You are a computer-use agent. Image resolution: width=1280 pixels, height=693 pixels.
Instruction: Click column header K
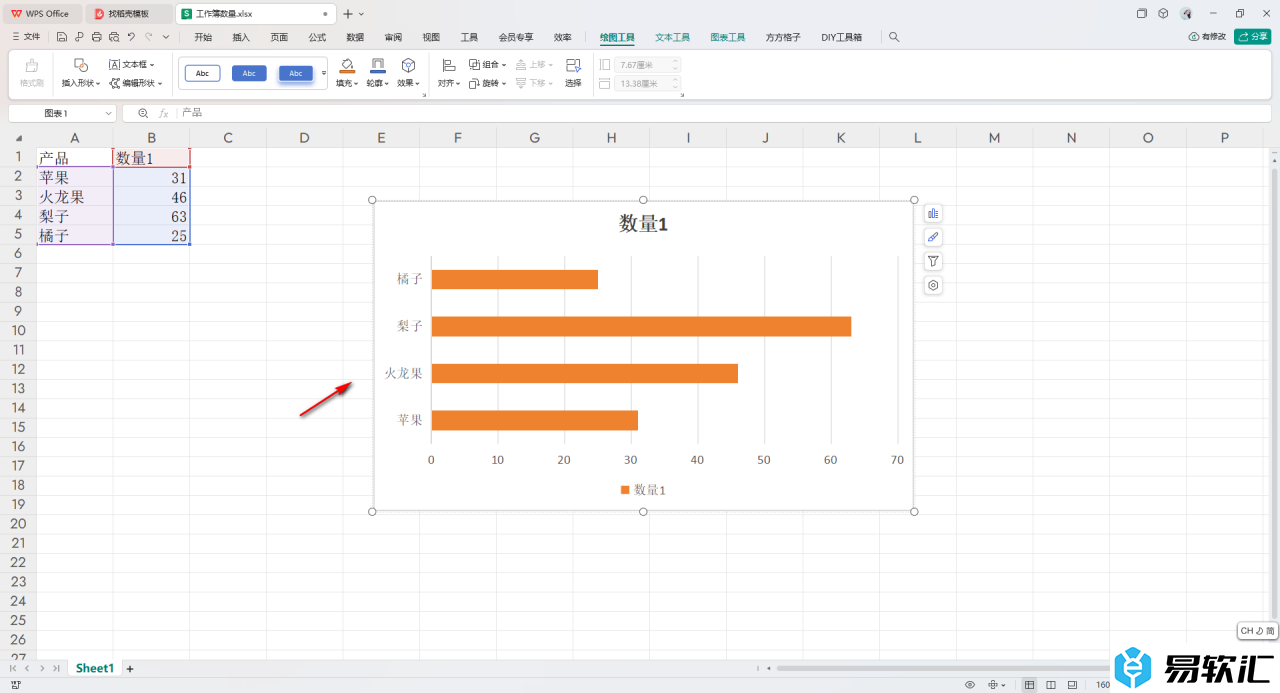coord(841,138)
